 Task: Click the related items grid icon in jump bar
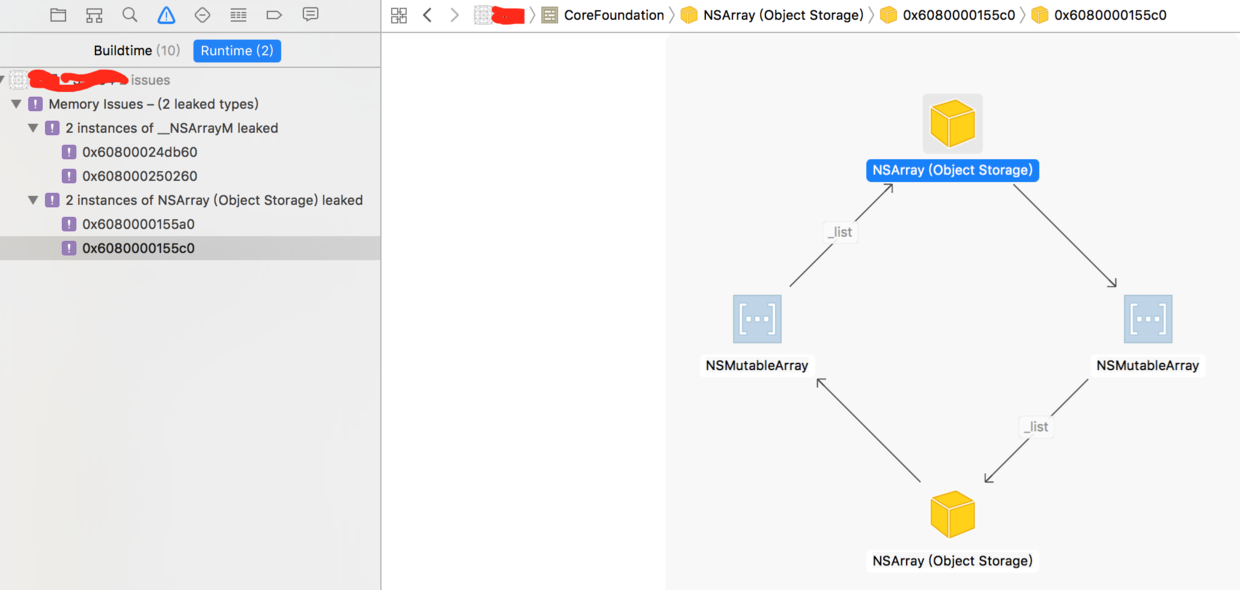click(x=399, y=15)
